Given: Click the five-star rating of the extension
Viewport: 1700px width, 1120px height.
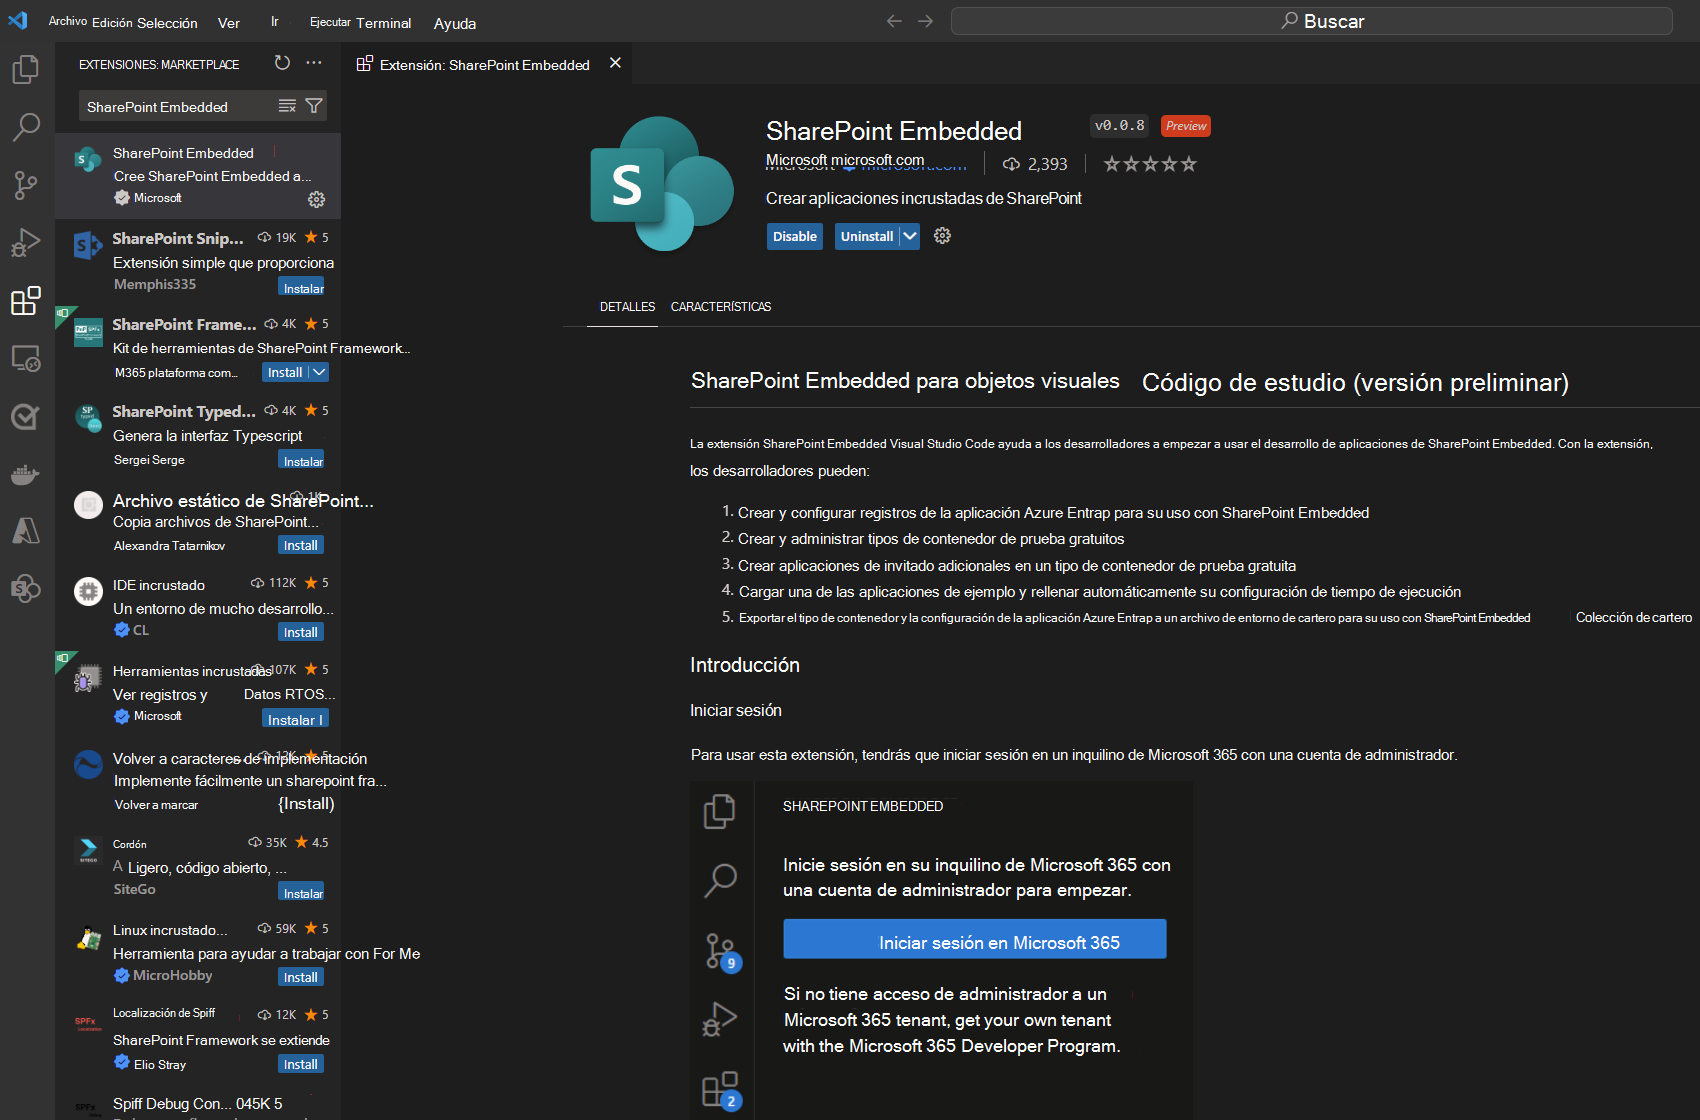Looking at the screenshot, I should coord(1150,164).
